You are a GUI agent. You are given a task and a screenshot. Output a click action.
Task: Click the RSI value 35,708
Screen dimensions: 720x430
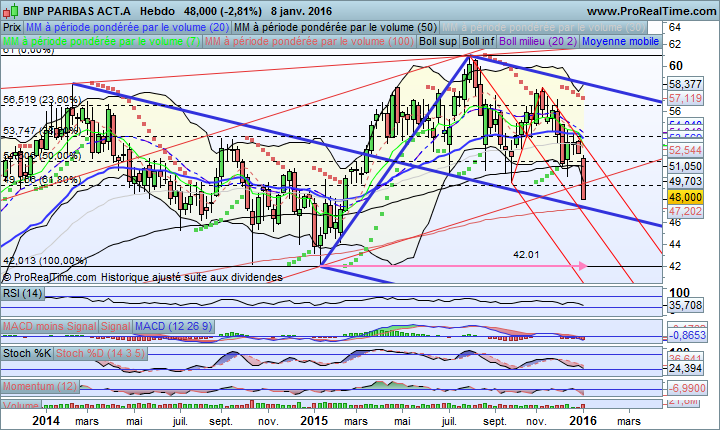pos(685,305)
